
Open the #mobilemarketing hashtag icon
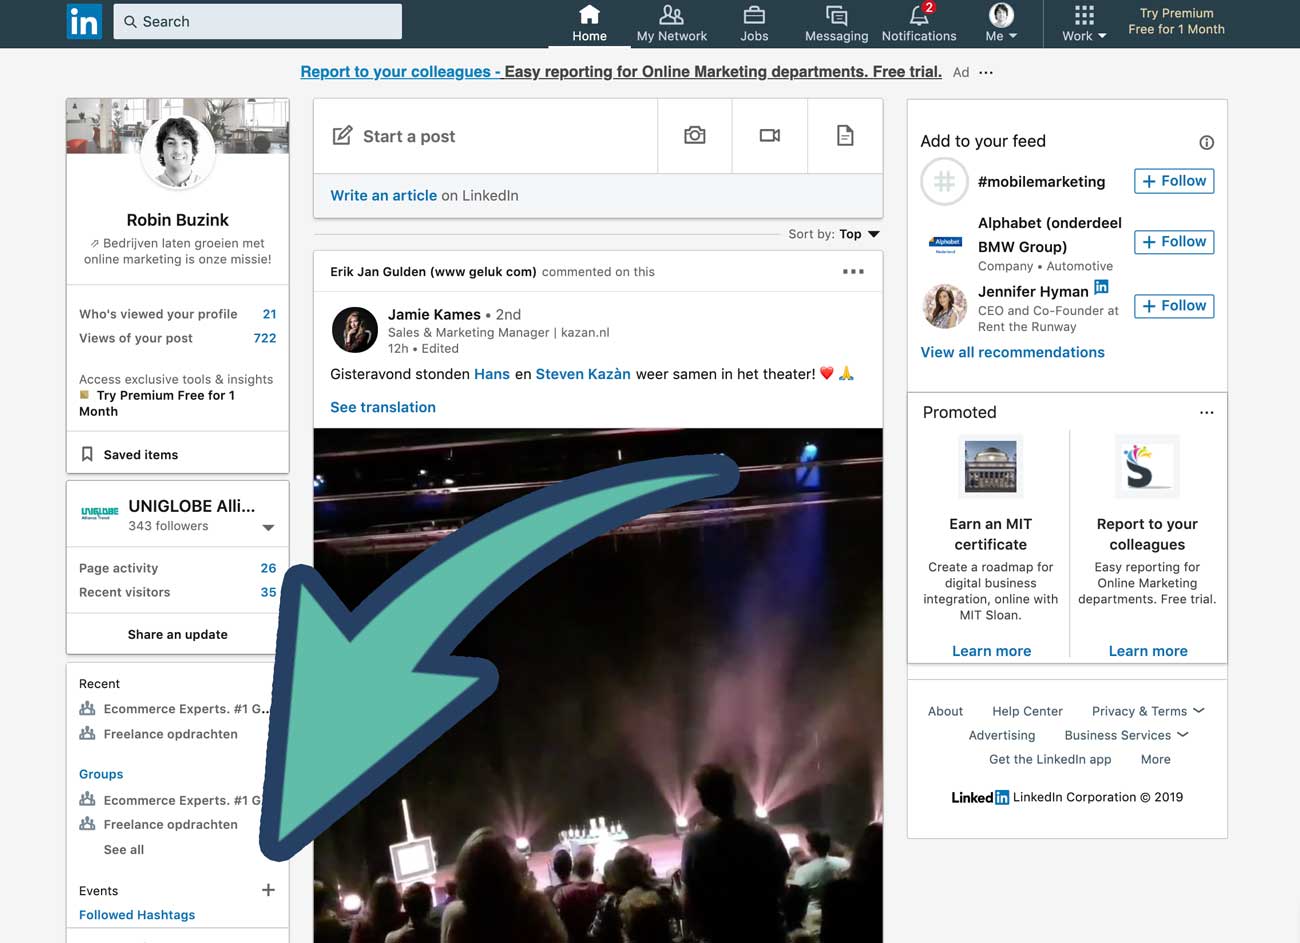pos(944,182)
